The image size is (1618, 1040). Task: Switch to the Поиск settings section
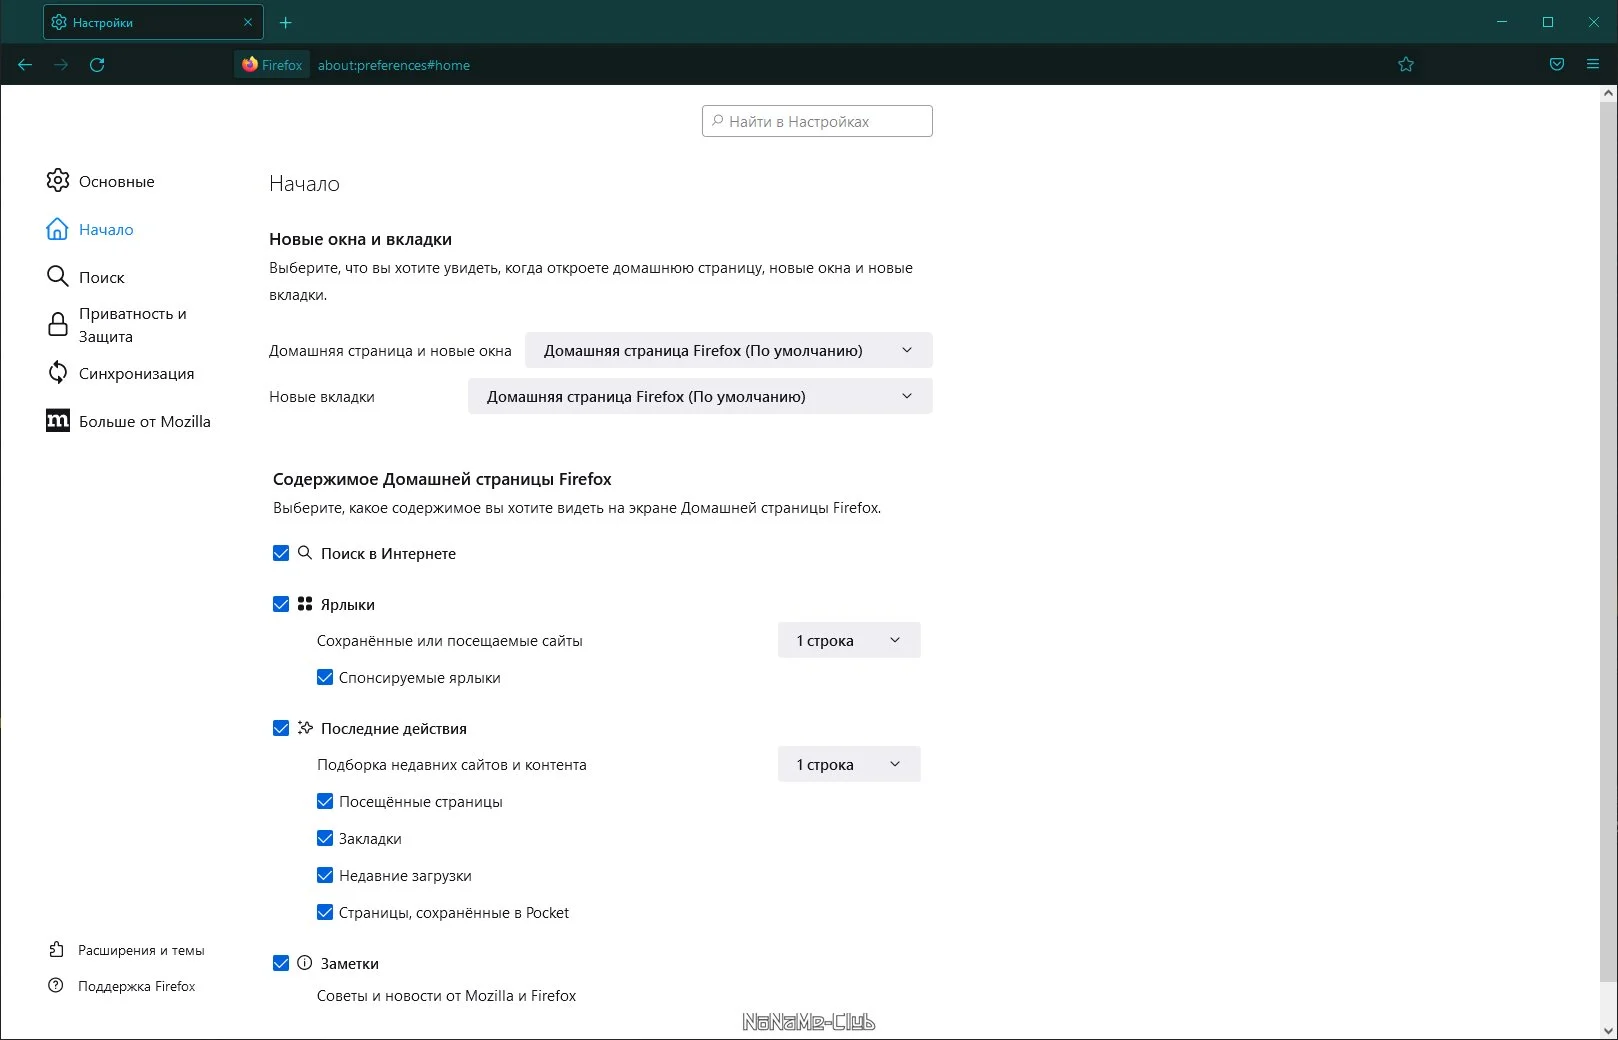102,277
